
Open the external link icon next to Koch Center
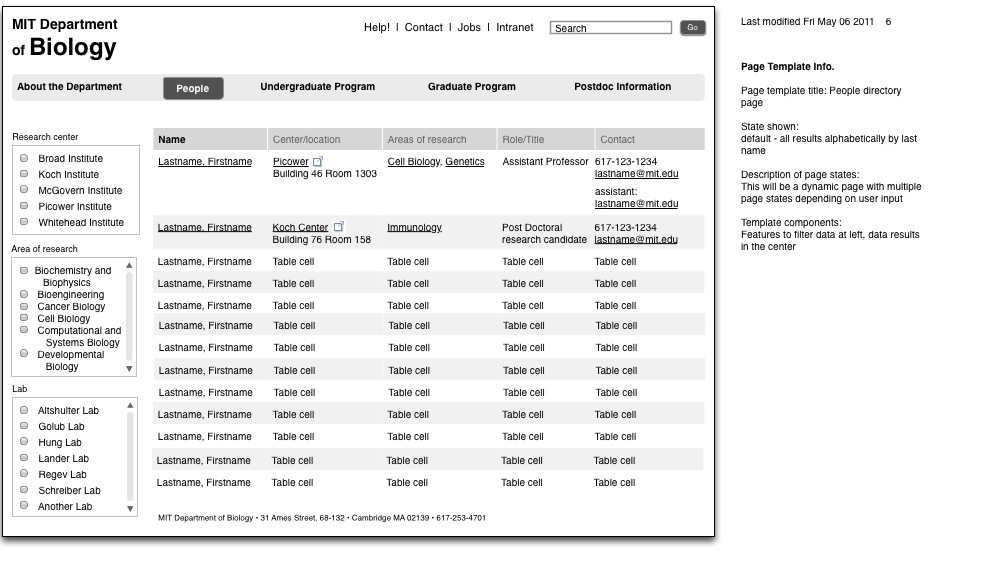pos(339,226)
